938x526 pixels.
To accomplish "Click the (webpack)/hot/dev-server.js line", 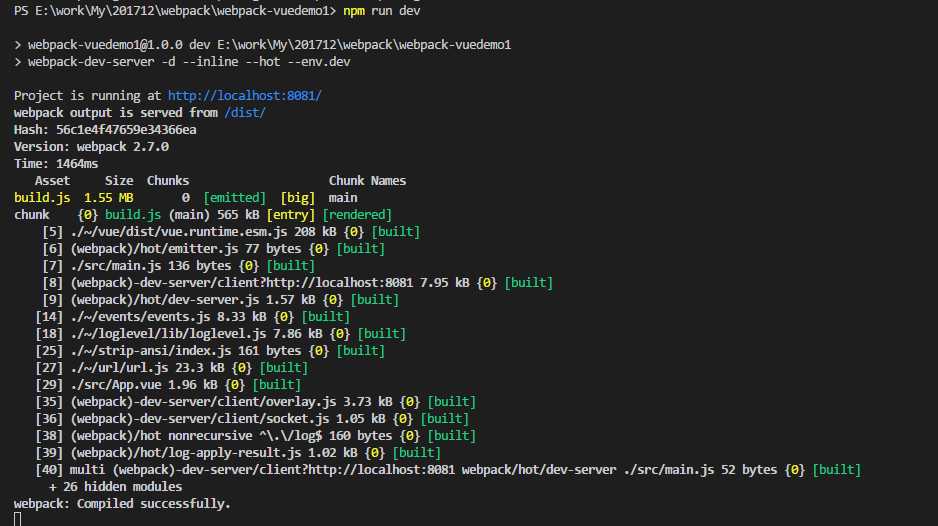I will point(220,300).
